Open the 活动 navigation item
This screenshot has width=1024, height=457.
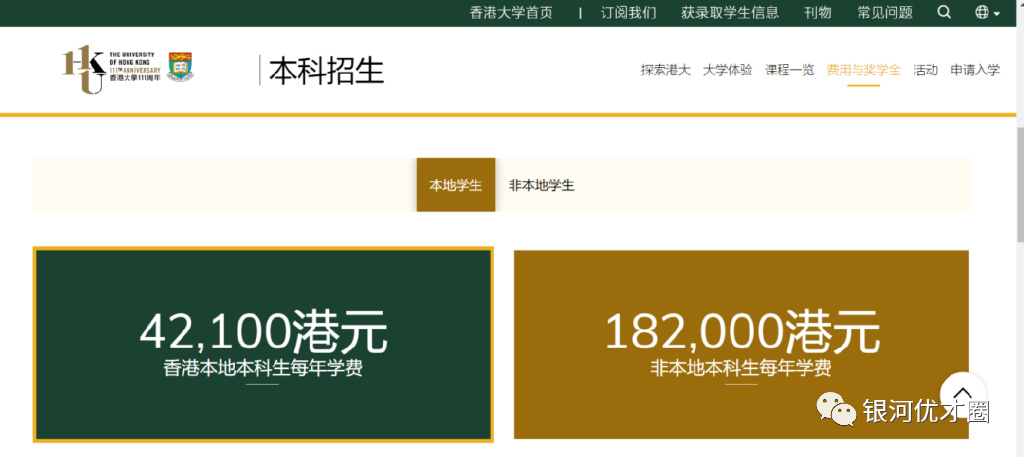tap(925, 70)
